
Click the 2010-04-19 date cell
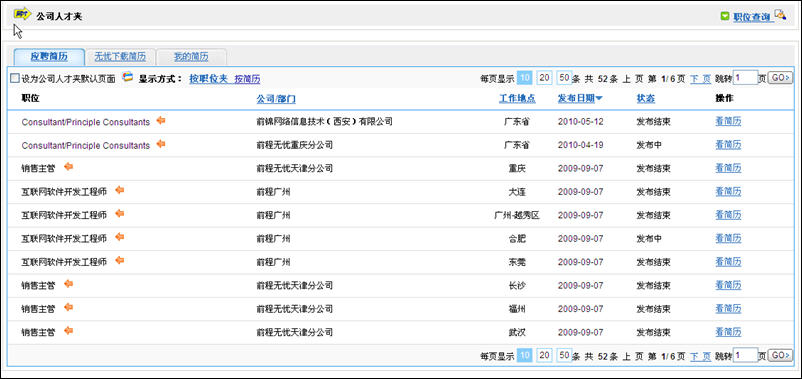pyautogui.click(x=581, y=145)
